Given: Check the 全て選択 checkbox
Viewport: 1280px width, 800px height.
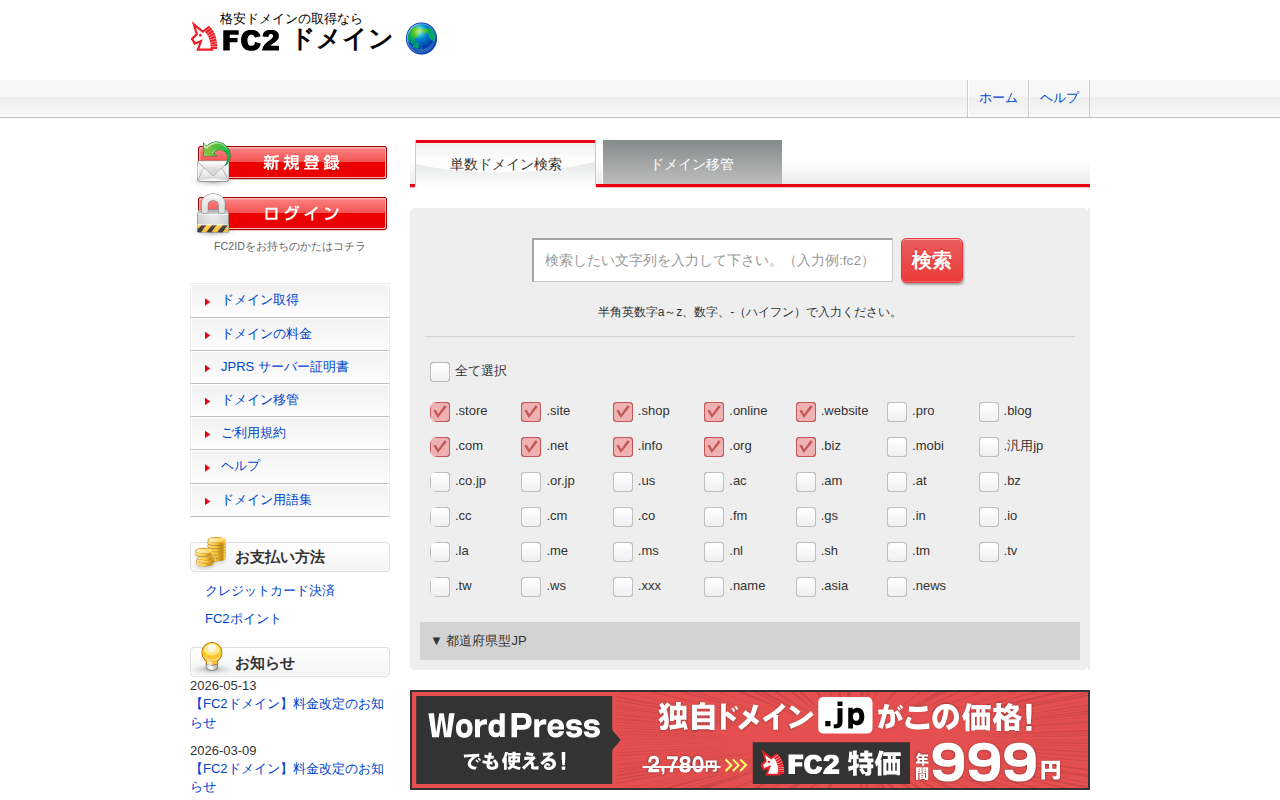Looking at the screenshot, I should click(440, 372).
